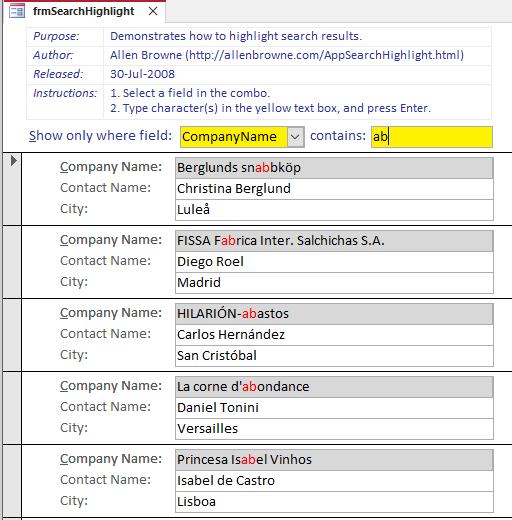Screen dimensions: 512x520
Task: Click contact name Carlos Hernández
Action: point(334,335)
